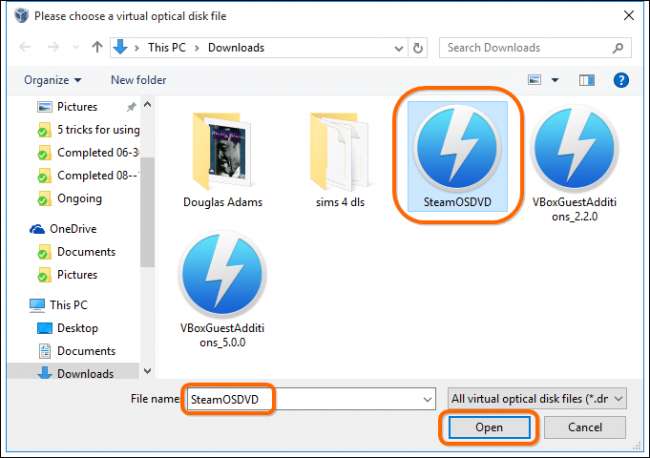Screen dimensions: 650x458
Task: Click the Back navigation arrow
Action: tap(25, 47)
